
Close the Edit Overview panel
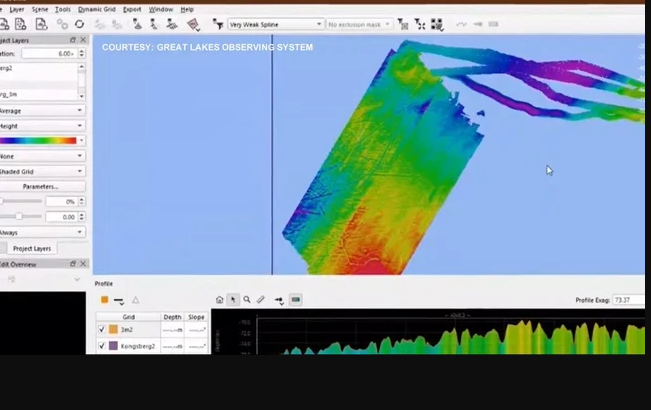(x=83, y=264)
